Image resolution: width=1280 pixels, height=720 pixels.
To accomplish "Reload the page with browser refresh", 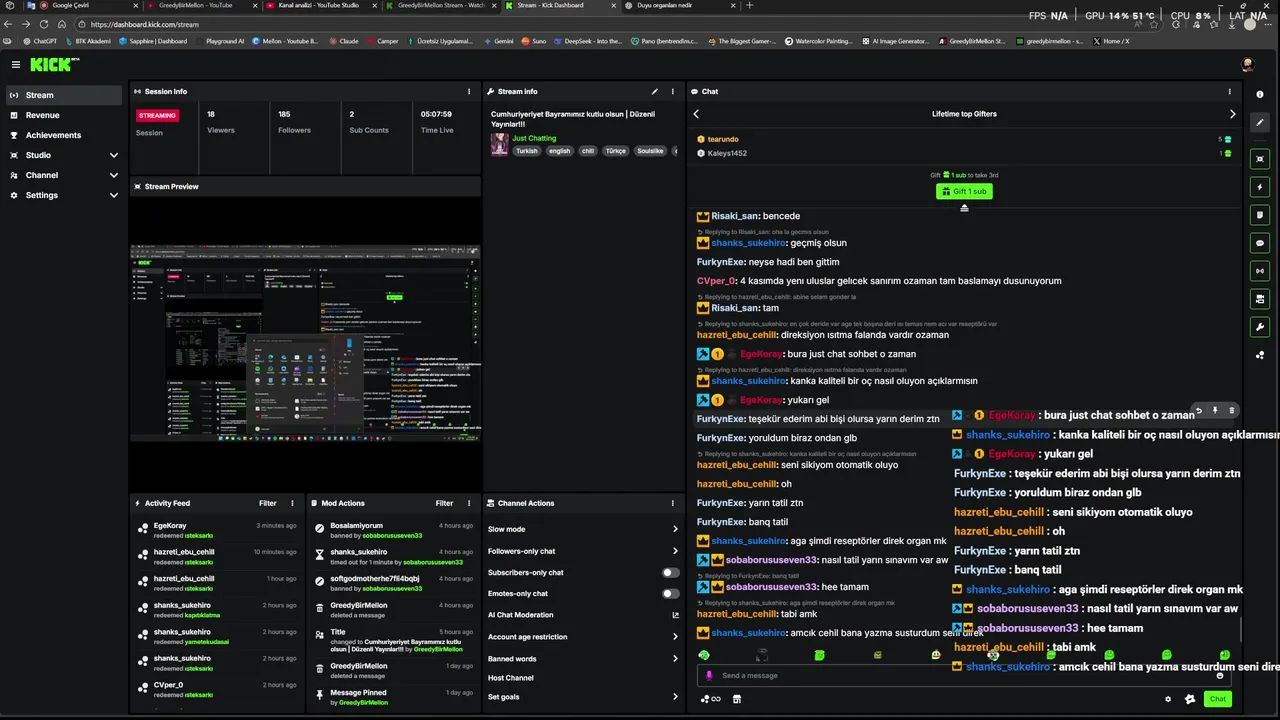I will click(44, 24).
